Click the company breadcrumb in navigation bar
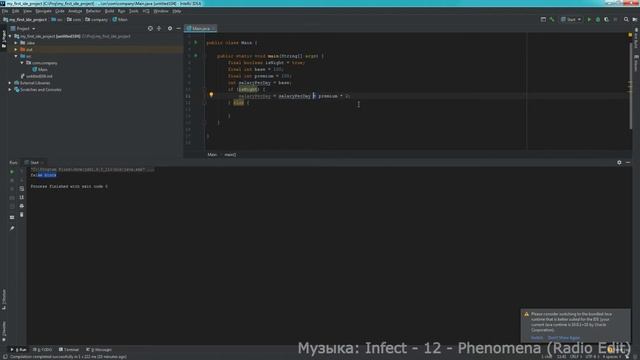This screenshot has width=640, height=360. pyautogui.click(x=97, y=20)
